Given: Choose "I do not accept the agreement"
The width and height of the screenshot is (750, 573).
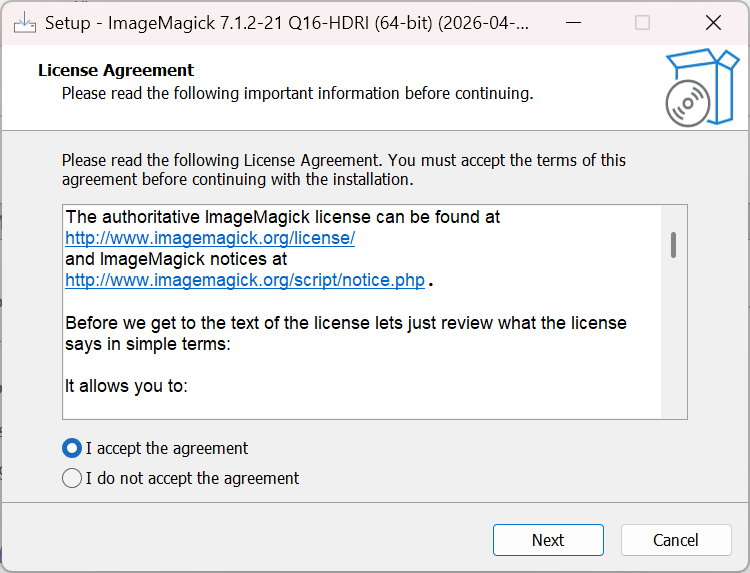Looking at the screenshot, I should tap(72, 478).
